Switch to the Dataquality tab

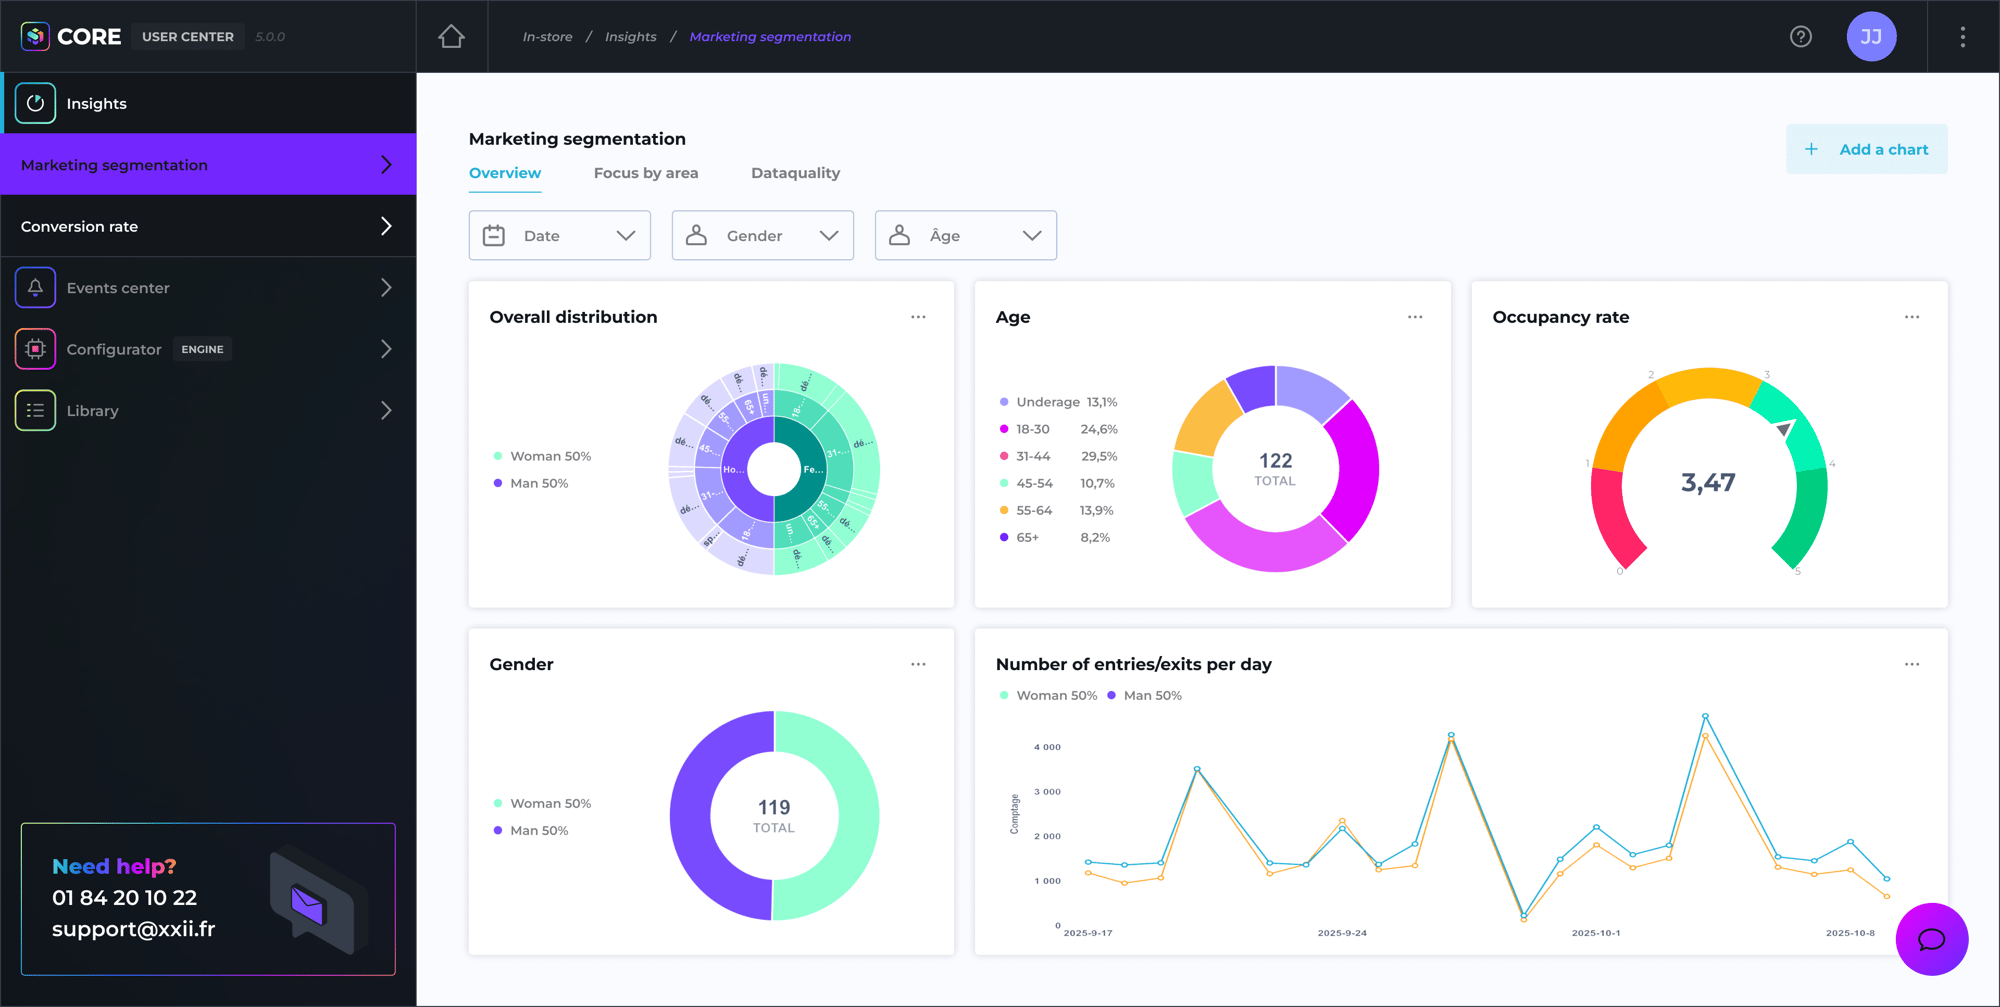[x=795, y=173]
